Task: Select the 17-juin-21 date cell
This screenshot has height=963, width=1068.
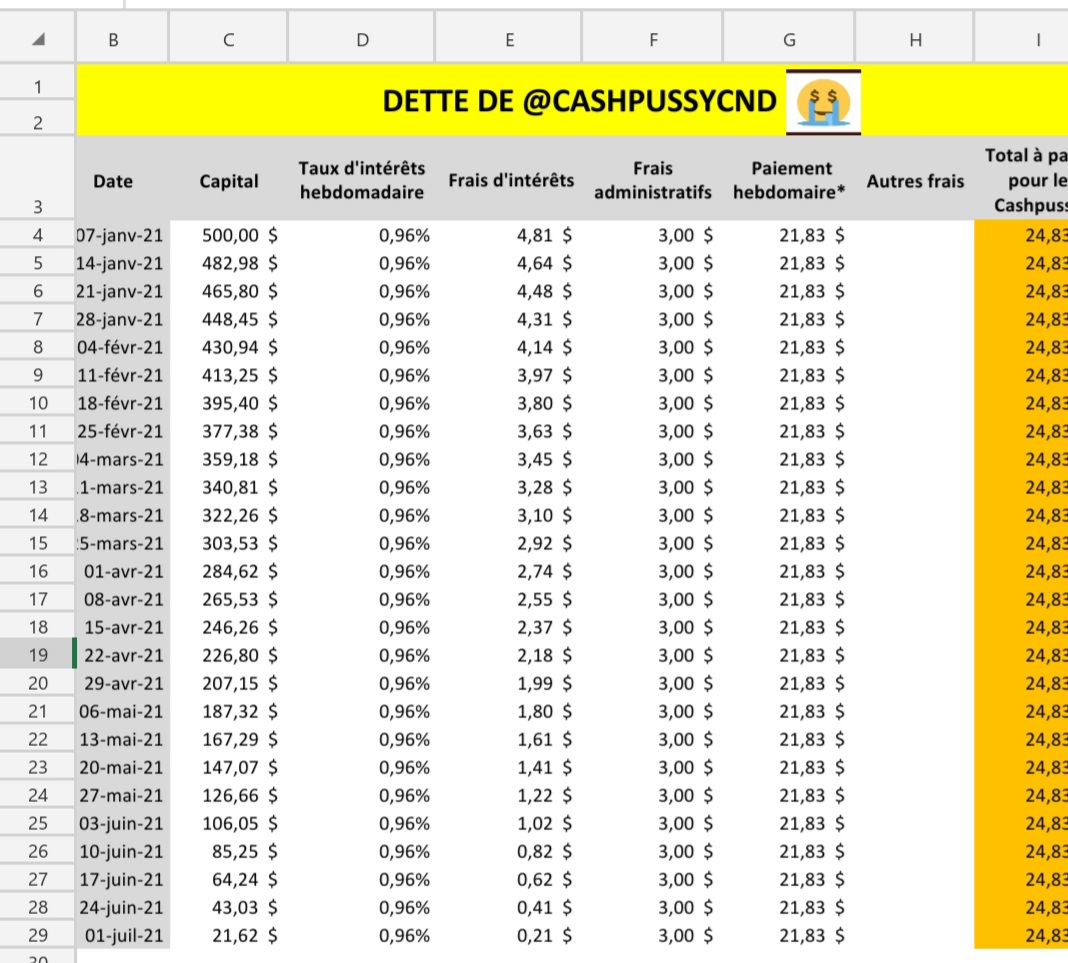Action: [x=123, y=879]
